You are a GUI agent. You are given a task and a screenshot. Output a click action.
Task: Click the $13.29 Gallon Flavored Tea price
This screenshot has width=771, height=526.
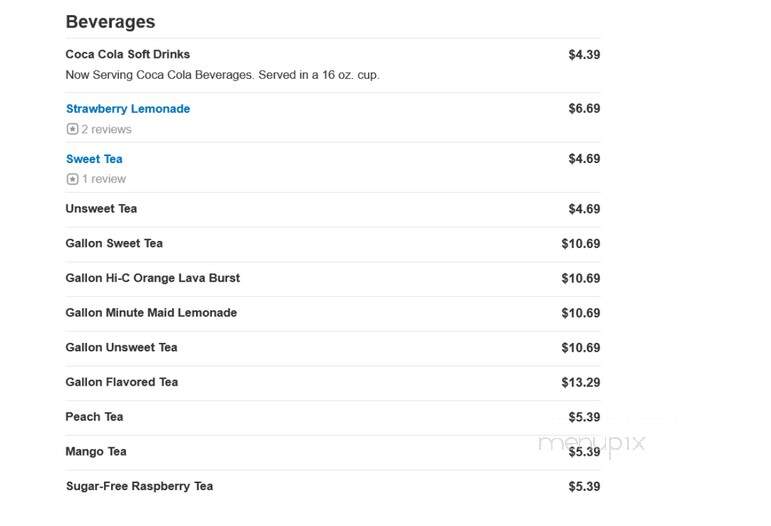[x=581, y=382]
